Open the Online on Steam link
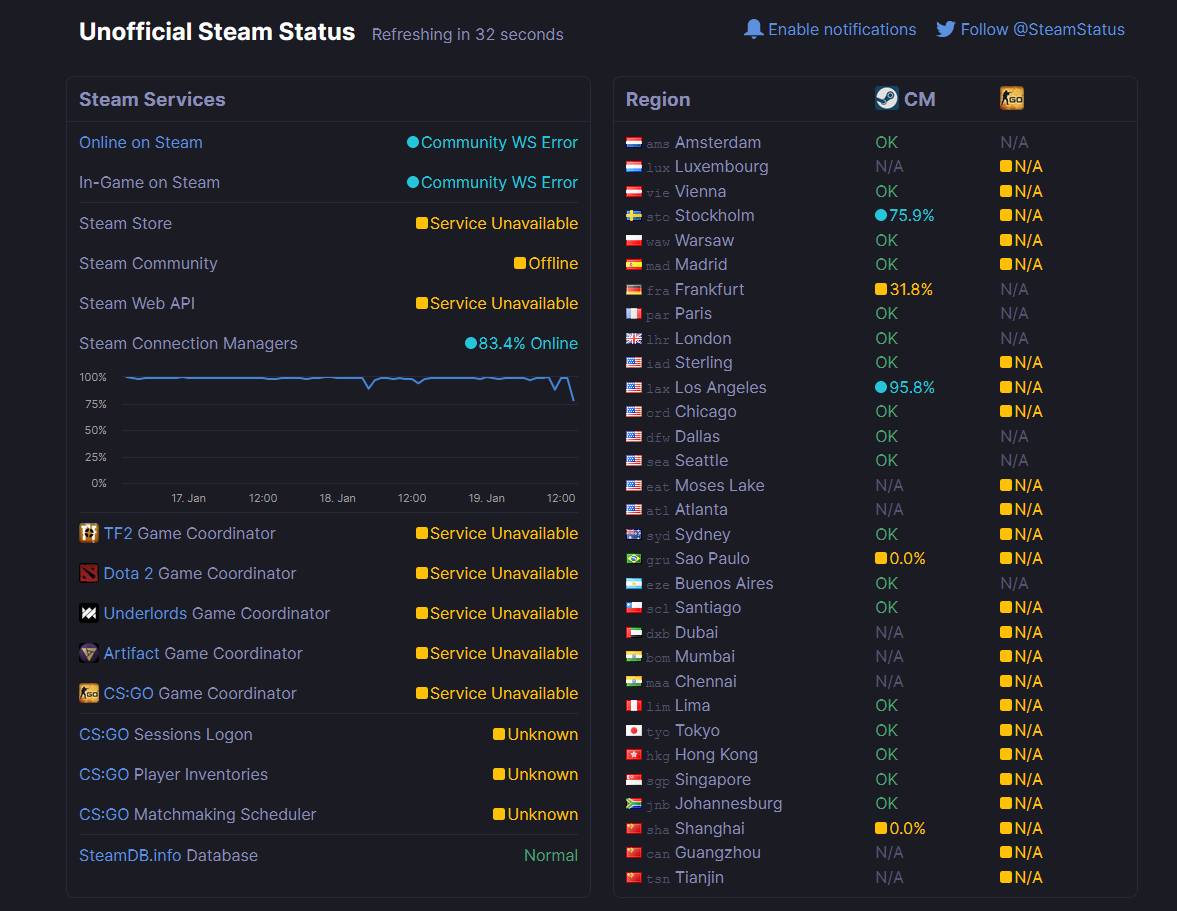This screenshot has height=911, width=1177. point(140,143)
